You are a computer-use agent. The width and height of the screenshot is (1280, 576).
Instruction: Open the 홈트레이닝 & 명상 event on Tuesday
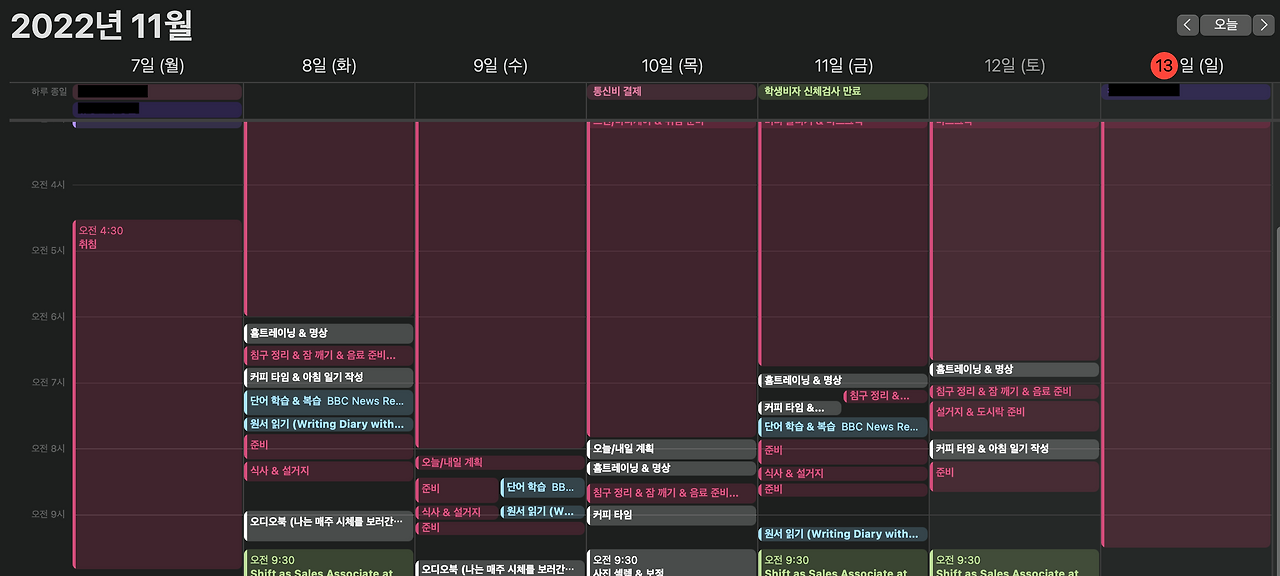(328, 333)
